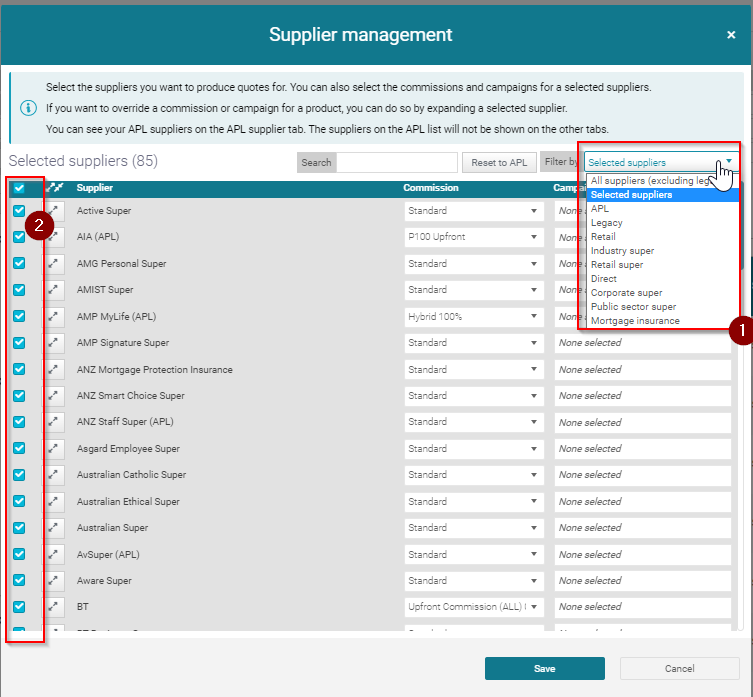Open ANZ Mortgage Protection Insurance campaign selector

click(643, 370)
